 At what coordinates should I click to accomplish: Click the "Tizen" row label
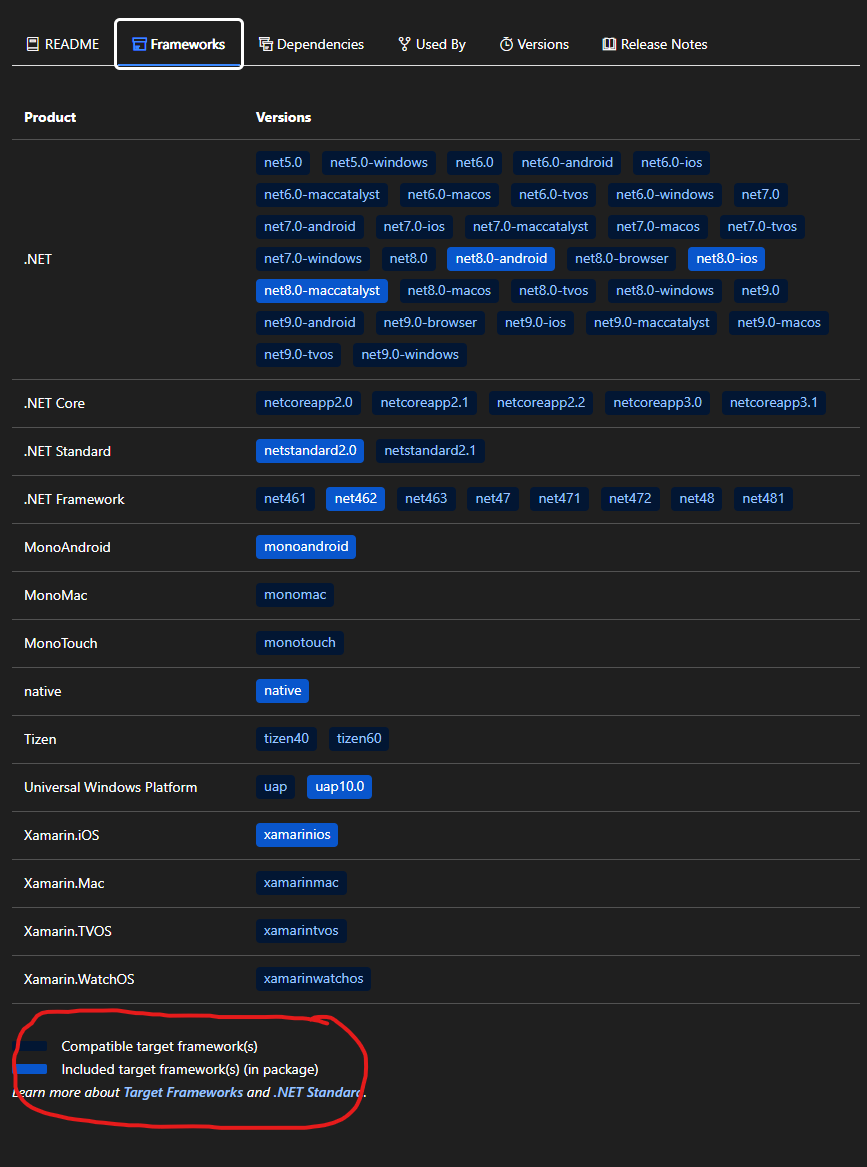coord(40,739)
